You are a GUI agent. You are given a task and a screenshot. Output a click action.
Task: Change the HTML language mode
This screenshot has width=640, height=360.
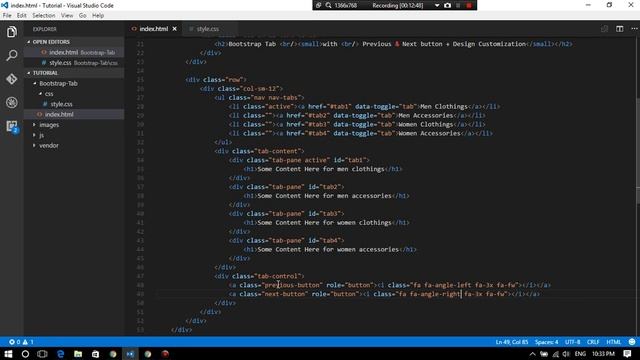click(x=613, y=342)
